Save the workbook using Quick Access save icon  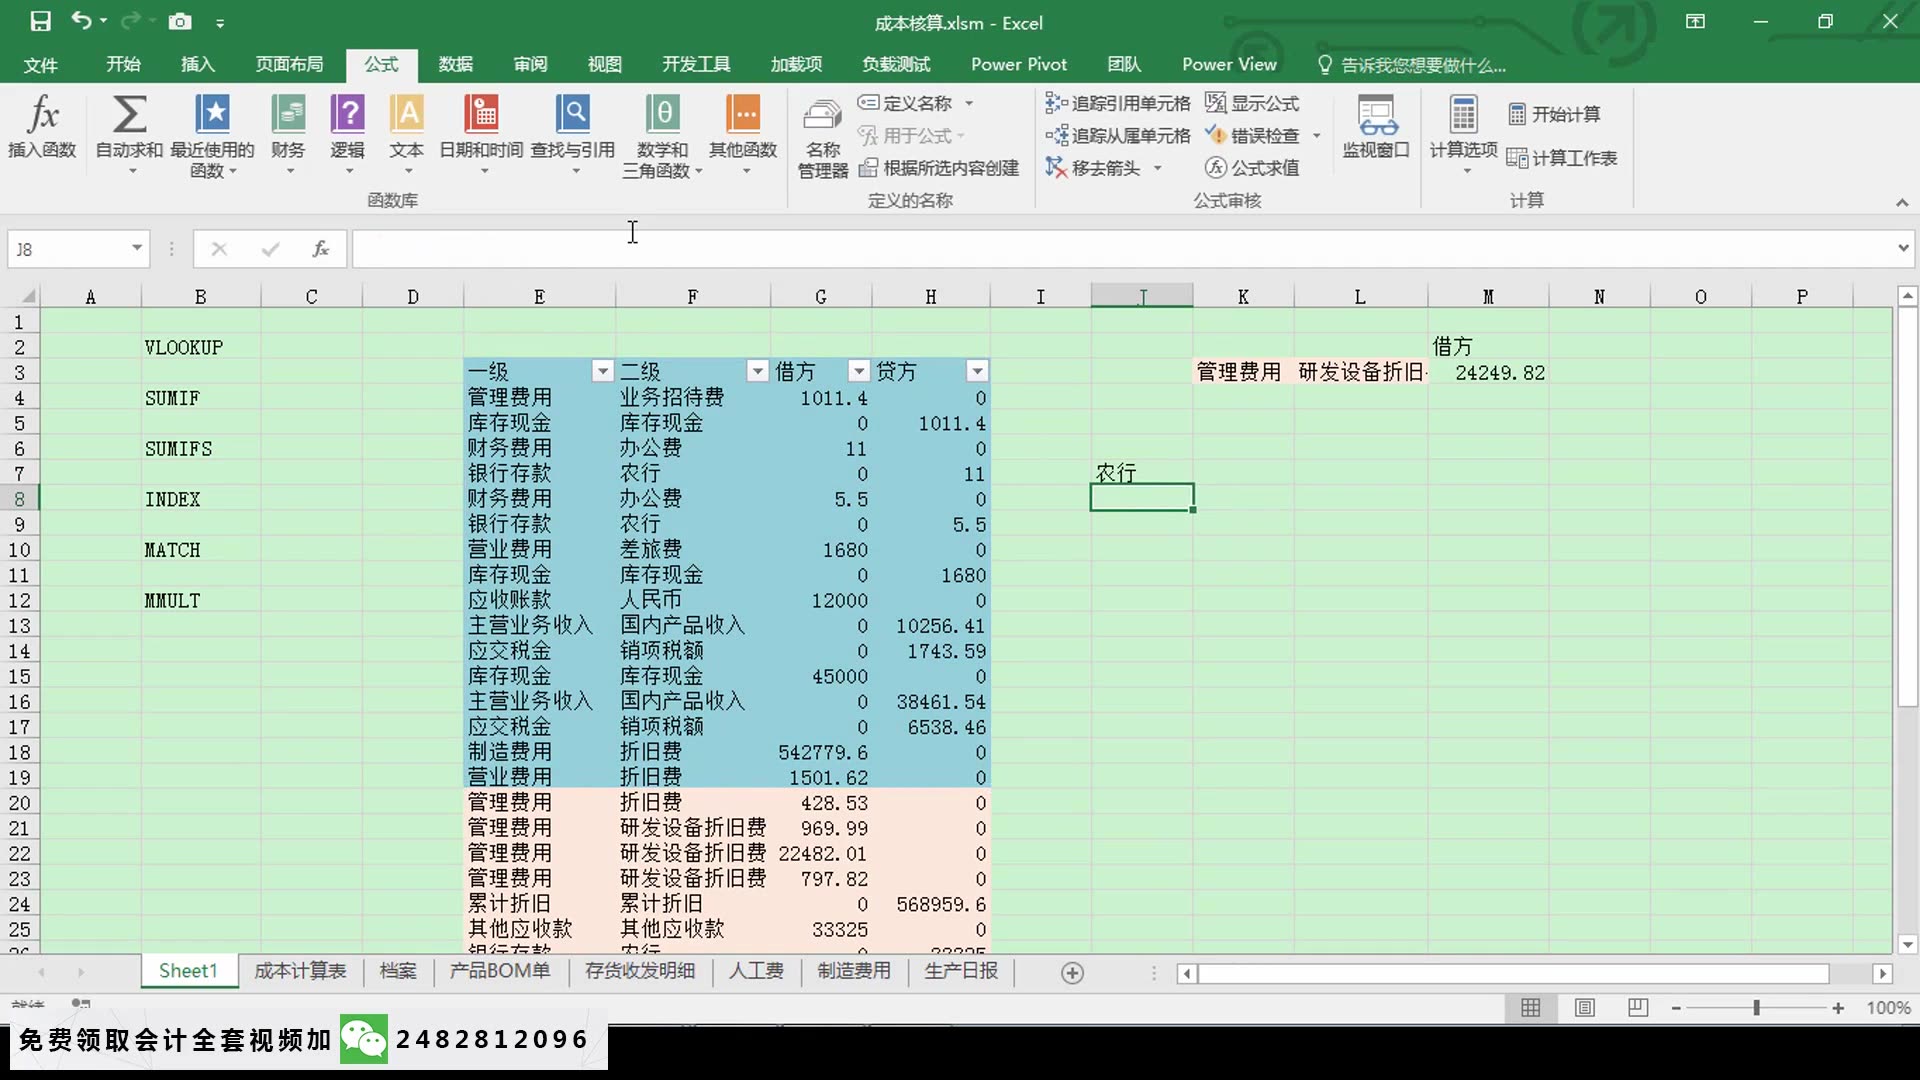pos(40,21)
